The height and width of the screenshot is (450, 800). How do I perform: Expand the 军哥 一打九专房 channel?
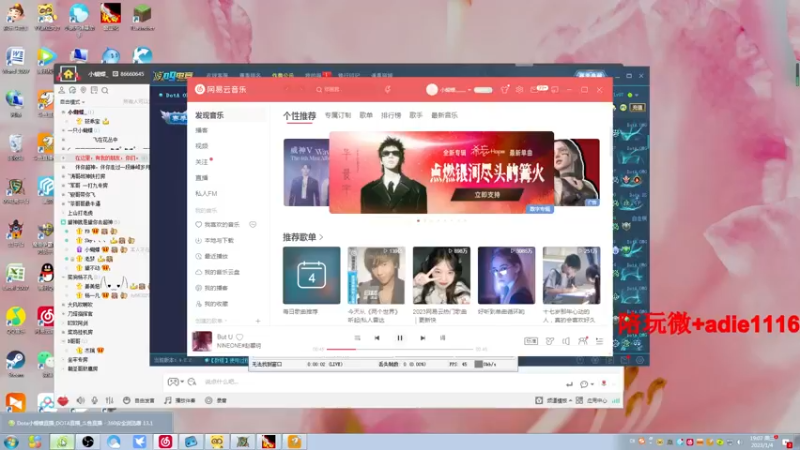[x=88, y=185]
